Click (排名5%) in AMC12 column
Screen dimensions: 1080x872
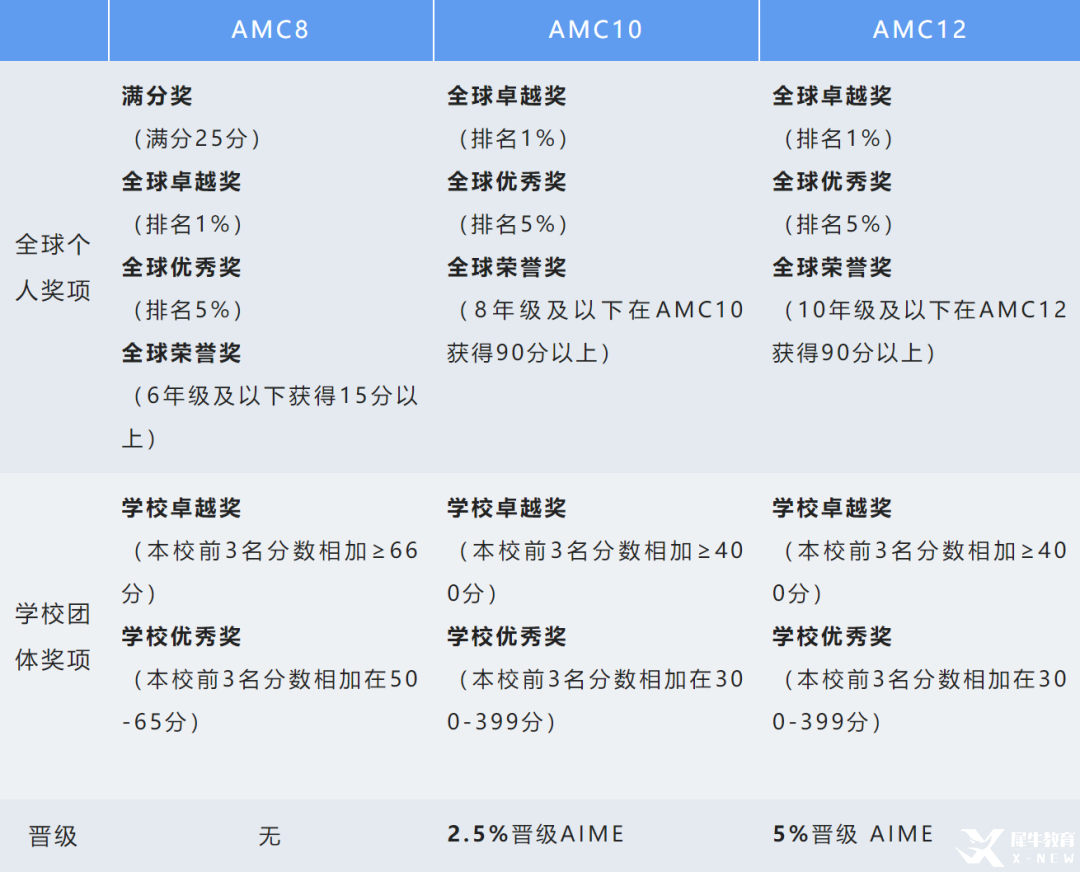click(838, 225)
